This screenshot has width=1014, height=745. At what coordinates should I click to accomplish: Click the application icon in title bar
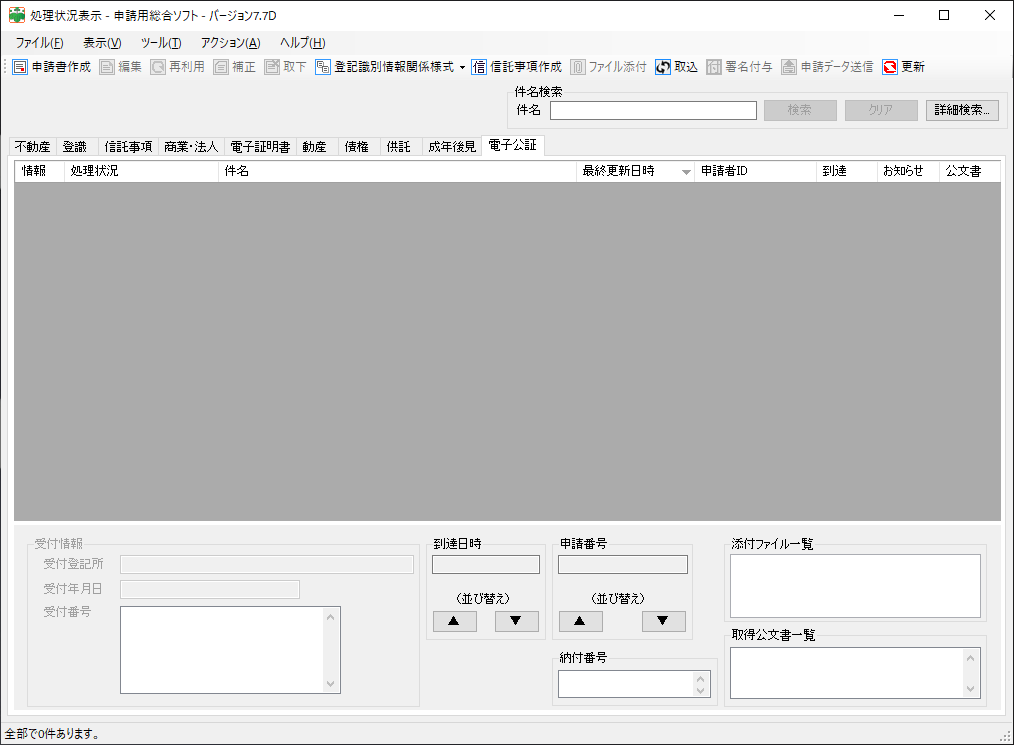click(x=16, y=15)
